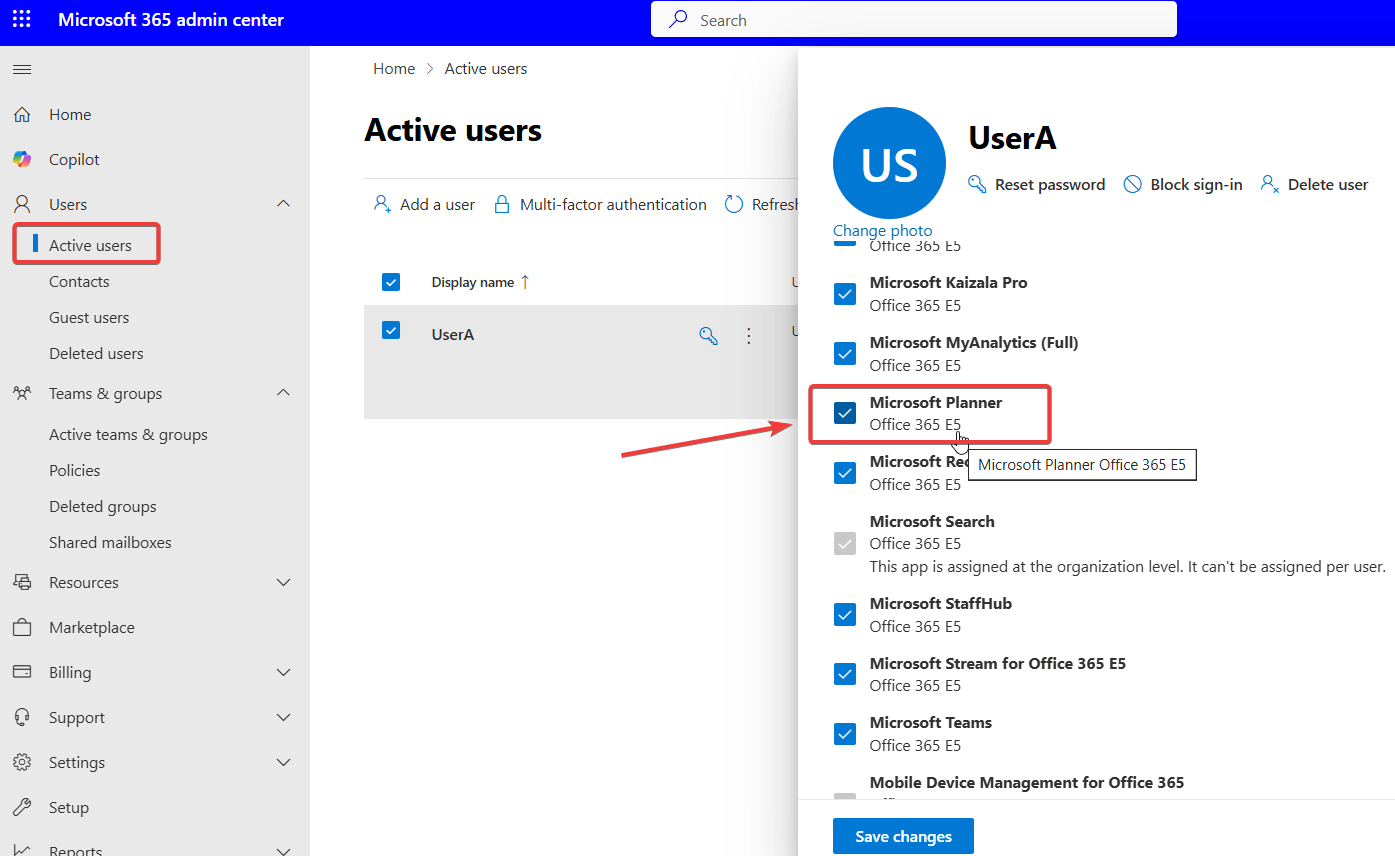Click the Billing card icon
This screenshot has width=1395, height=856.
coord(22,673)
